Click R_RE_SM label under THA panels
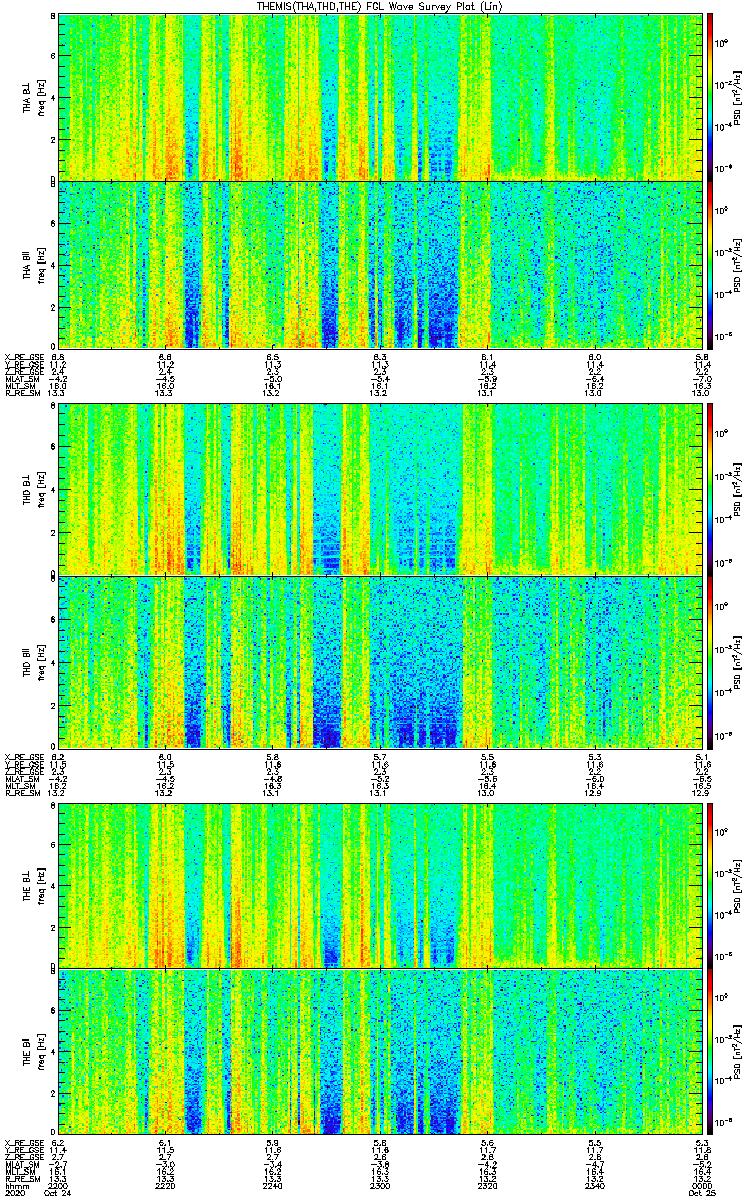Image resolution: width=750 pixels, height=1200 pixels. click(x=21, y=394)
